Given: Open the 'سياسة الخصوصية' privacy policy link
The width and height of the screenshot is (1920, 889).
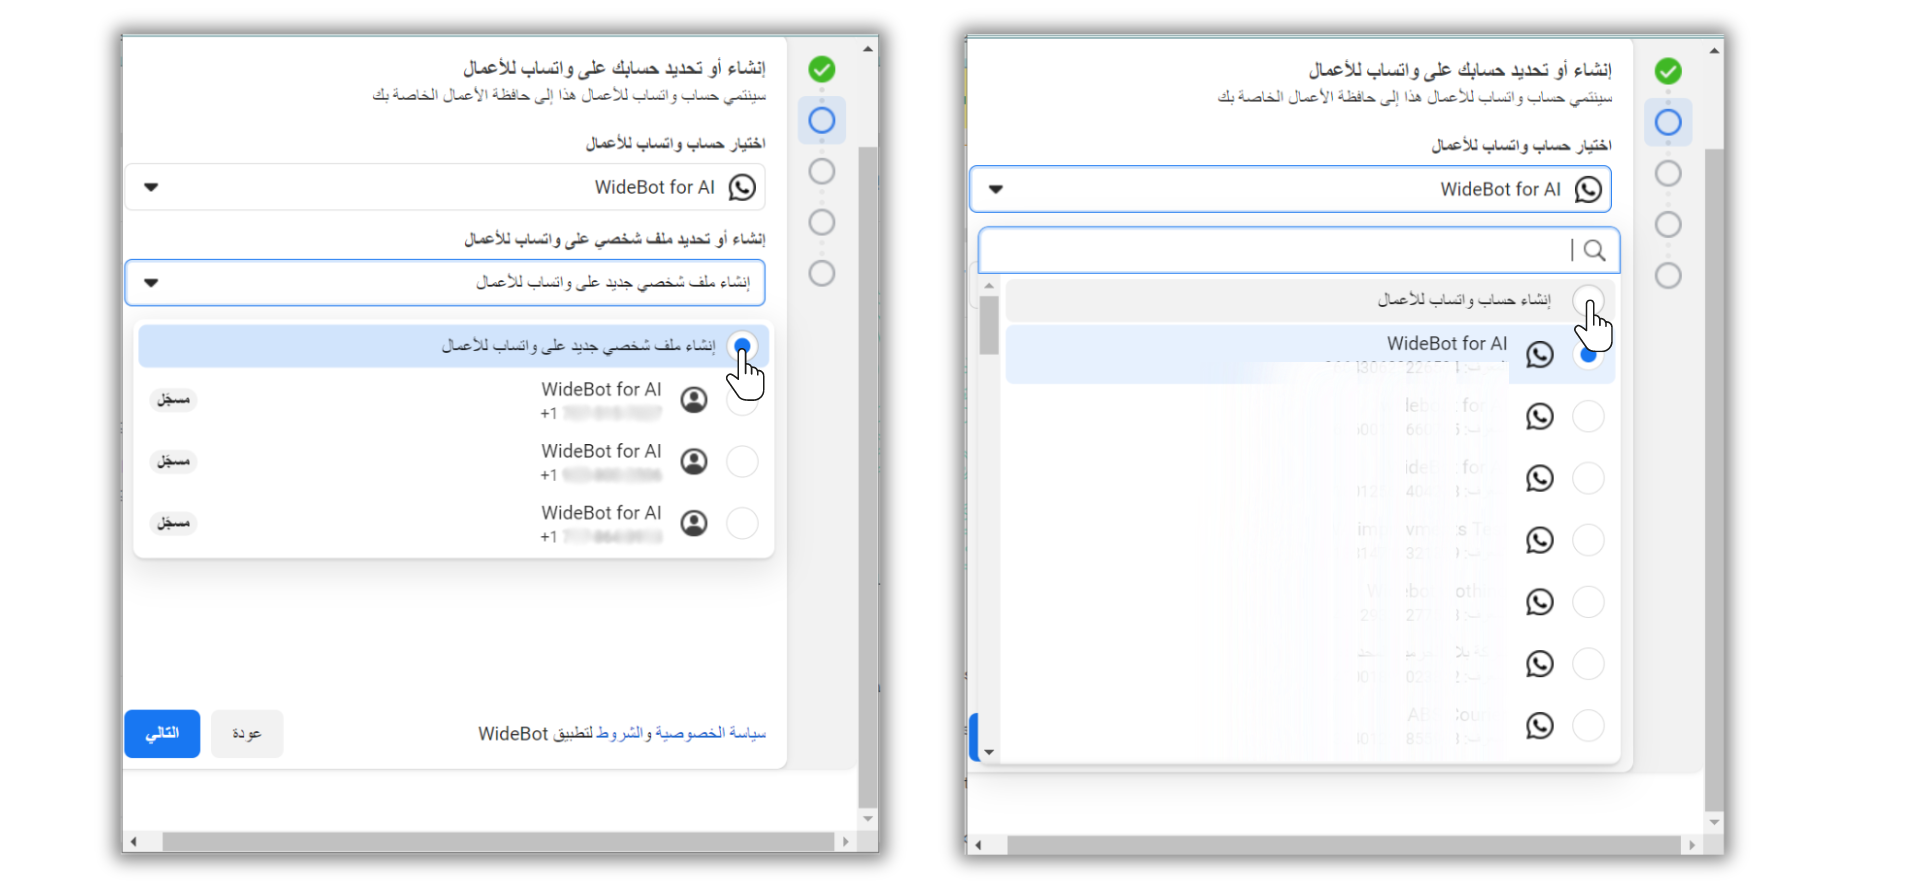Looking at the screenshot, I should click(x=711, y=733).
